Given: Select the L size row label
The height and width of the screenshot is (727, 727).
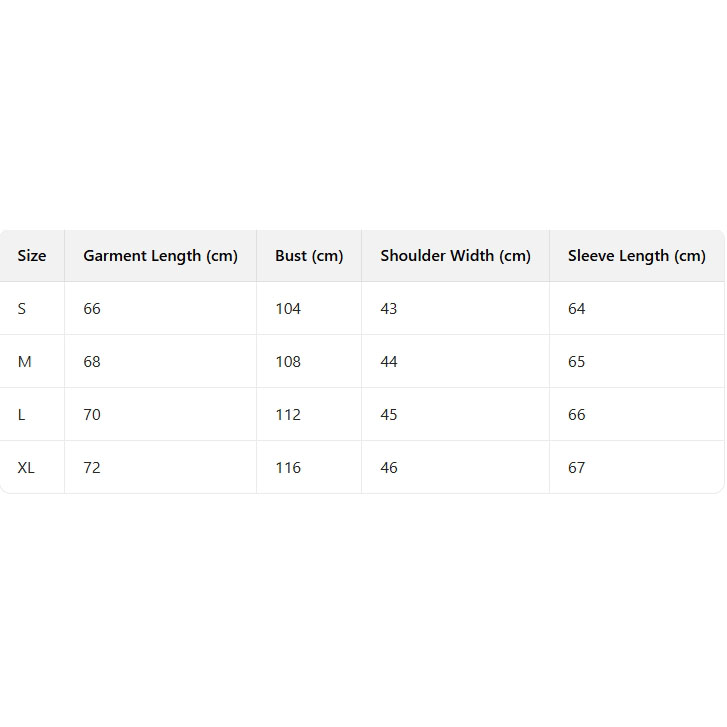Looking at the screenshot, I should point(22,415).
